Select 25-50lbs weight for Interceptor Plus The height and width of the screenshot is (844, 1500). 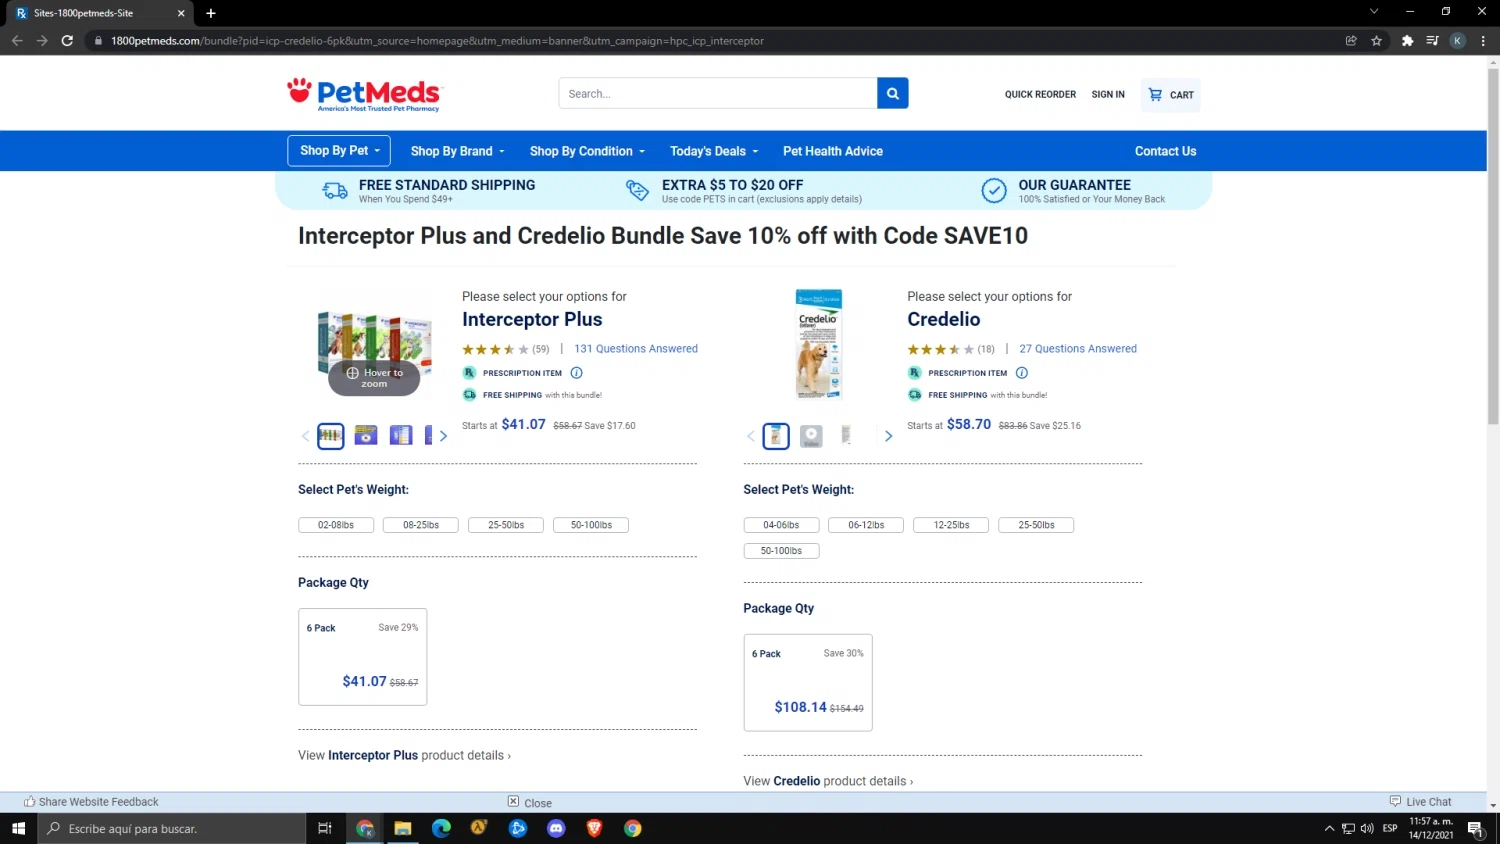coord(506,525)
